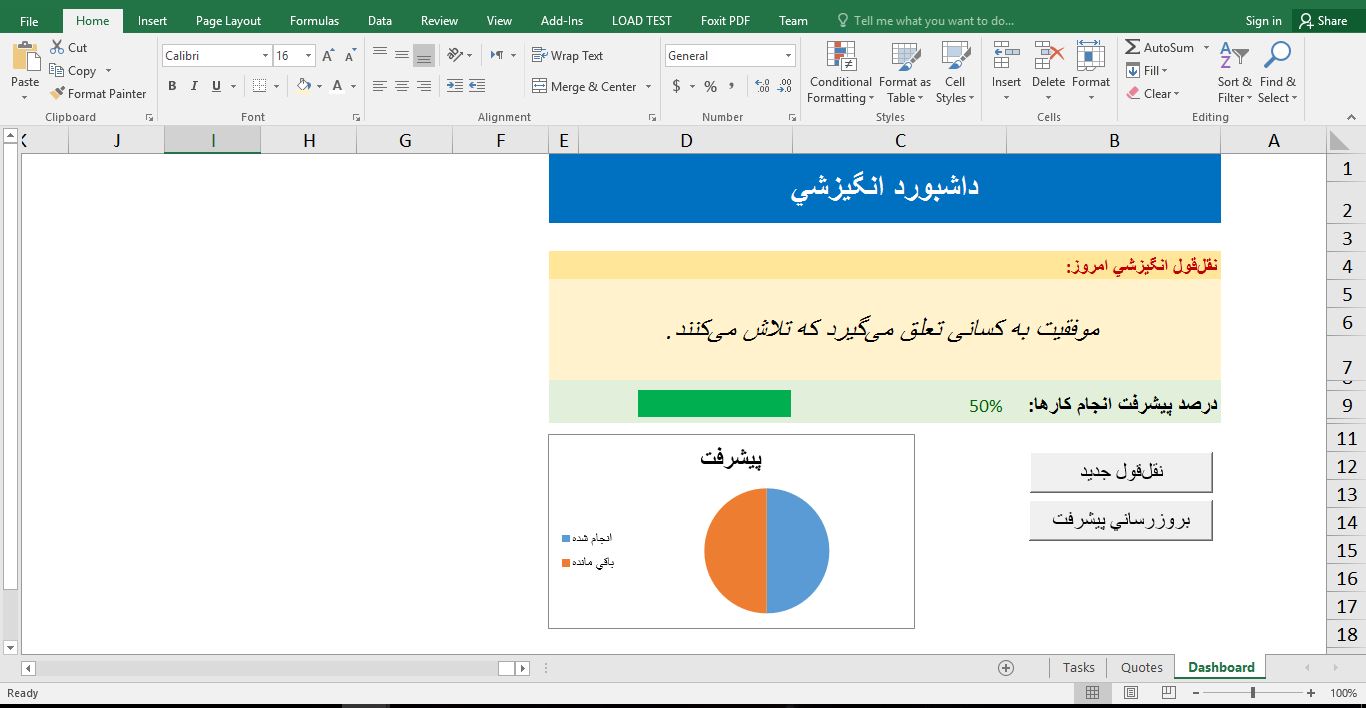Toggle Underline formatting
This screenshot has height=708, width=1366.
coord(216,86)
